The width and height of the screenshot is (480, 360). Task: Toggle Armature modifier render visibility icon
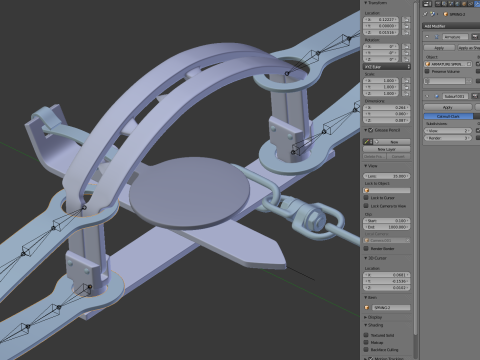[475, 37]
